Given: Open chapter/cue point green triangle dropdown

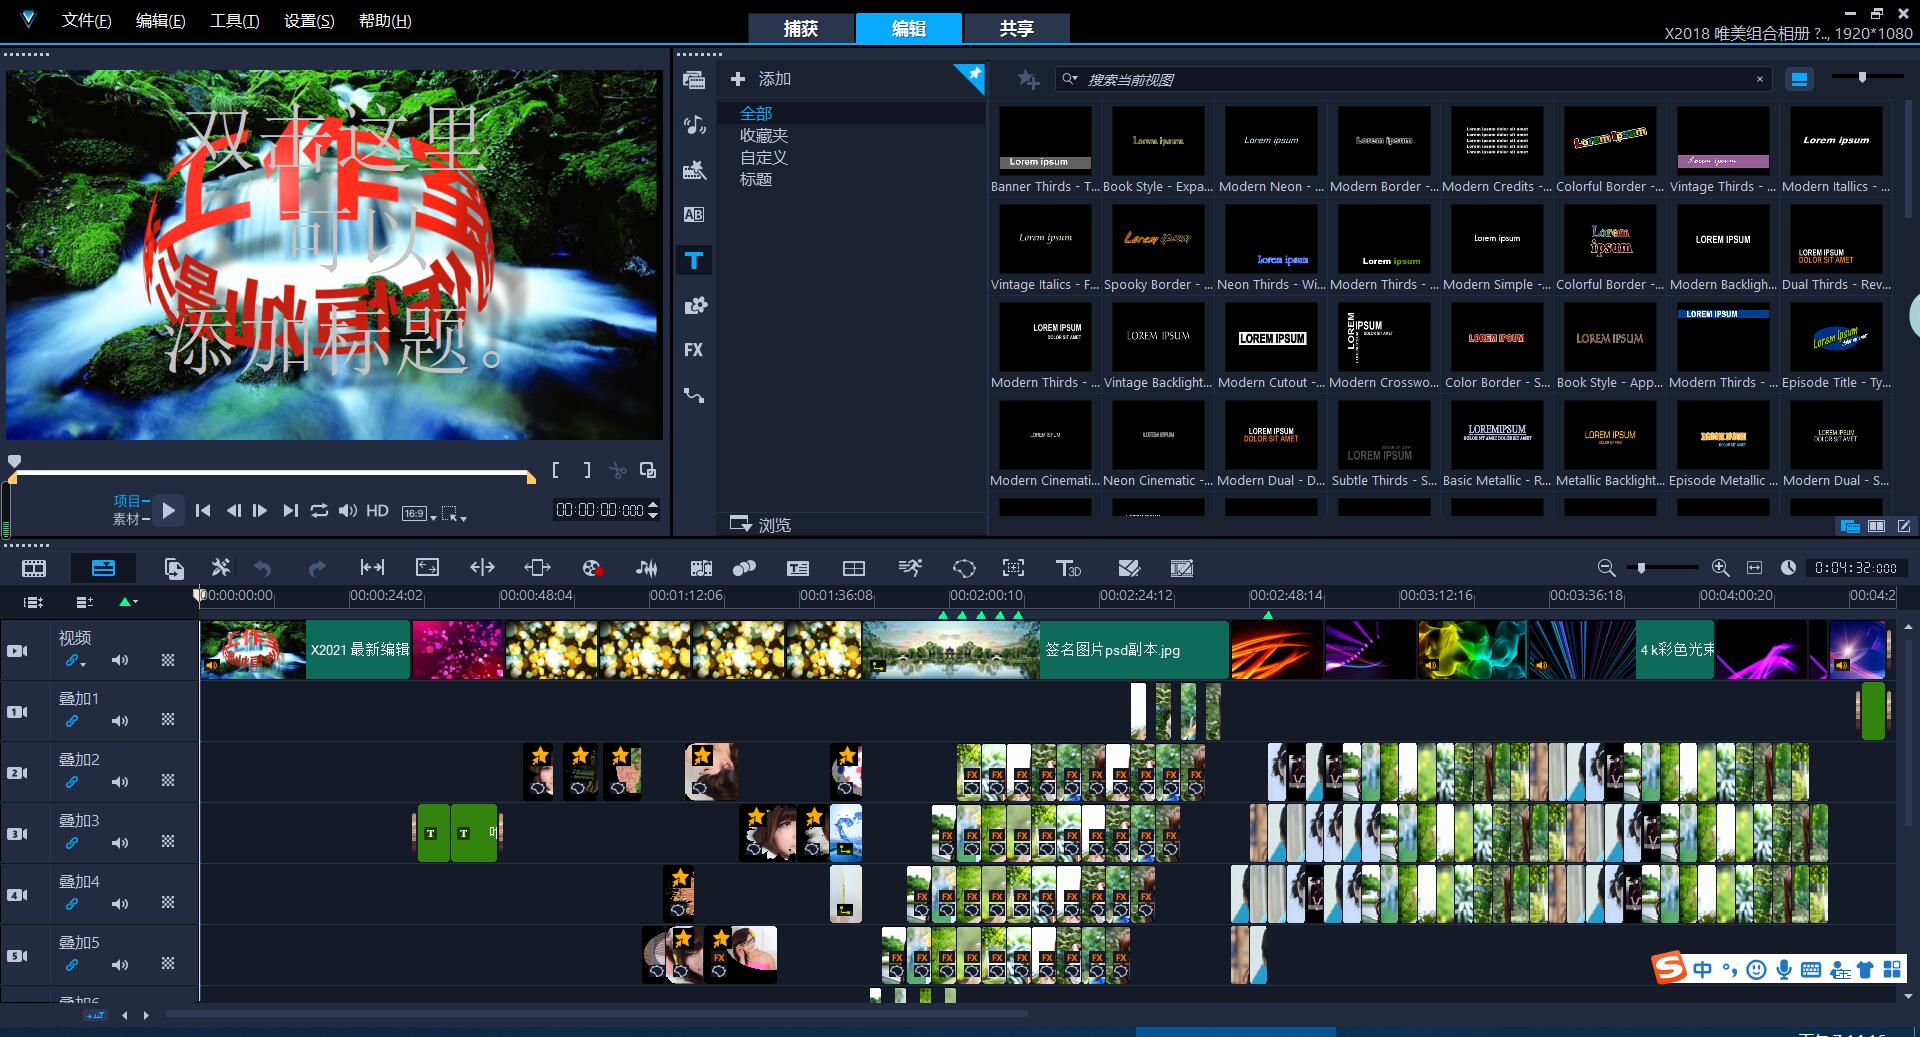Looking at the screenshot, I should click(x=128, y=602).
